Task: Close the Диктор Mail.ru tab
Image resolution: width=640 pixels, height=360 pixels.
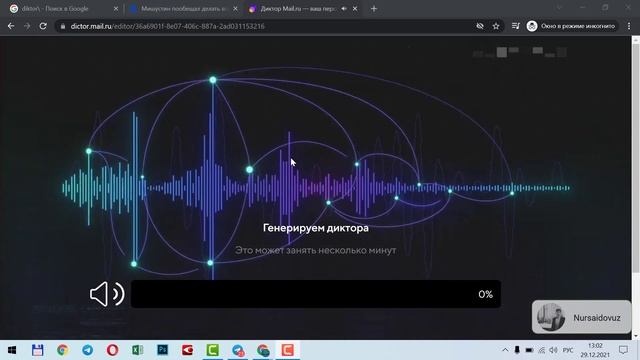Action: (x=355, y=9)
